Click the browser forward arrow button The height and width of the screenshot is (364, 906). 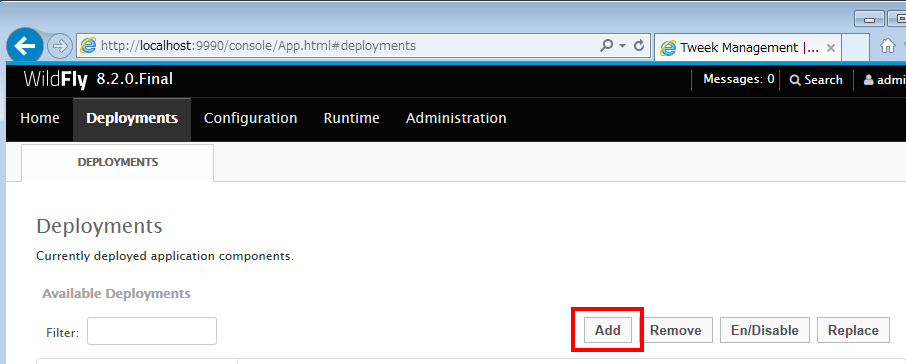pyautogui.click(x=59, y=46)
